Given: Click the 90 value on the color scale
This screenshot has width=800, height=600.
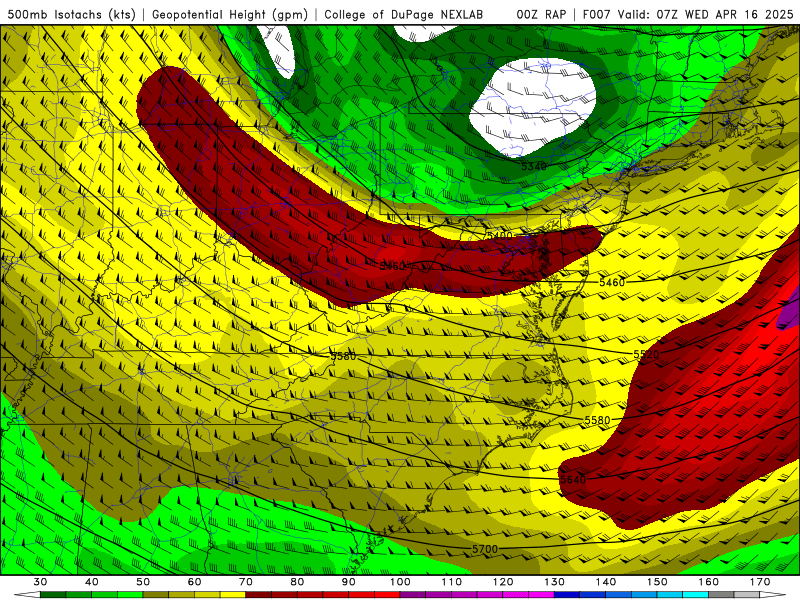Looking at the screenshot, I should coord(349,582).
